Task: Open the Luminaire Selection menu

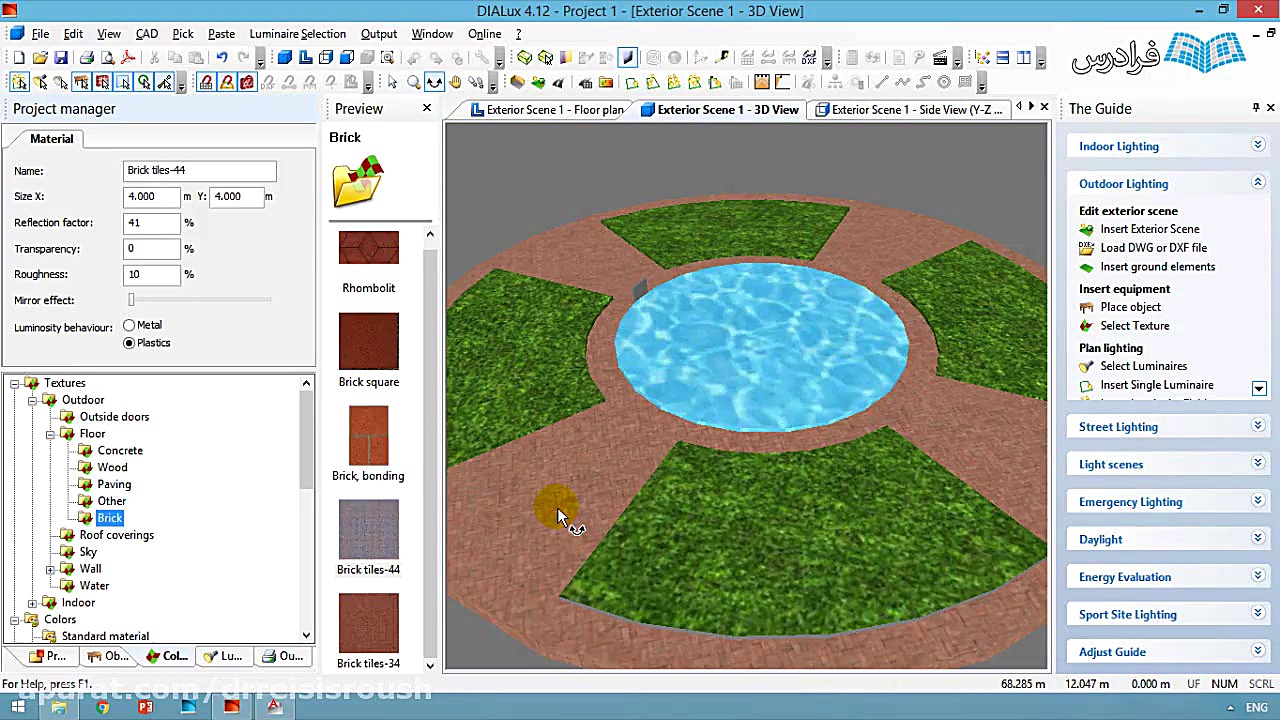Action: 297,34
